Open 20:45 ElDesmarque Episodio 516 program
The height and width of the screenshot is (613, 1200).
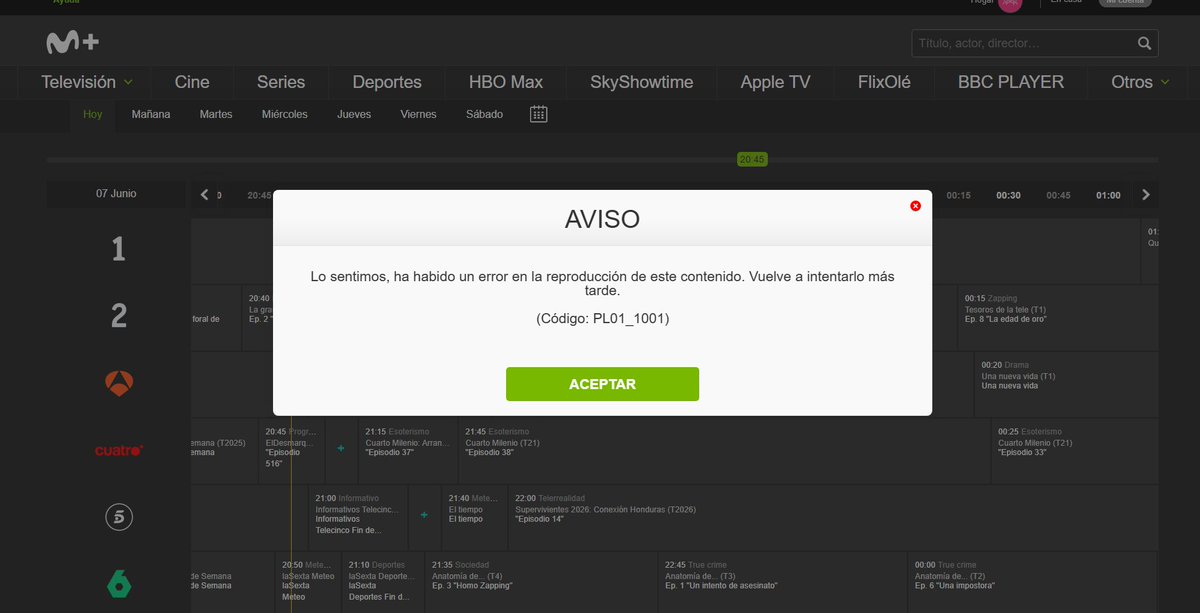(x=291, y=451)
